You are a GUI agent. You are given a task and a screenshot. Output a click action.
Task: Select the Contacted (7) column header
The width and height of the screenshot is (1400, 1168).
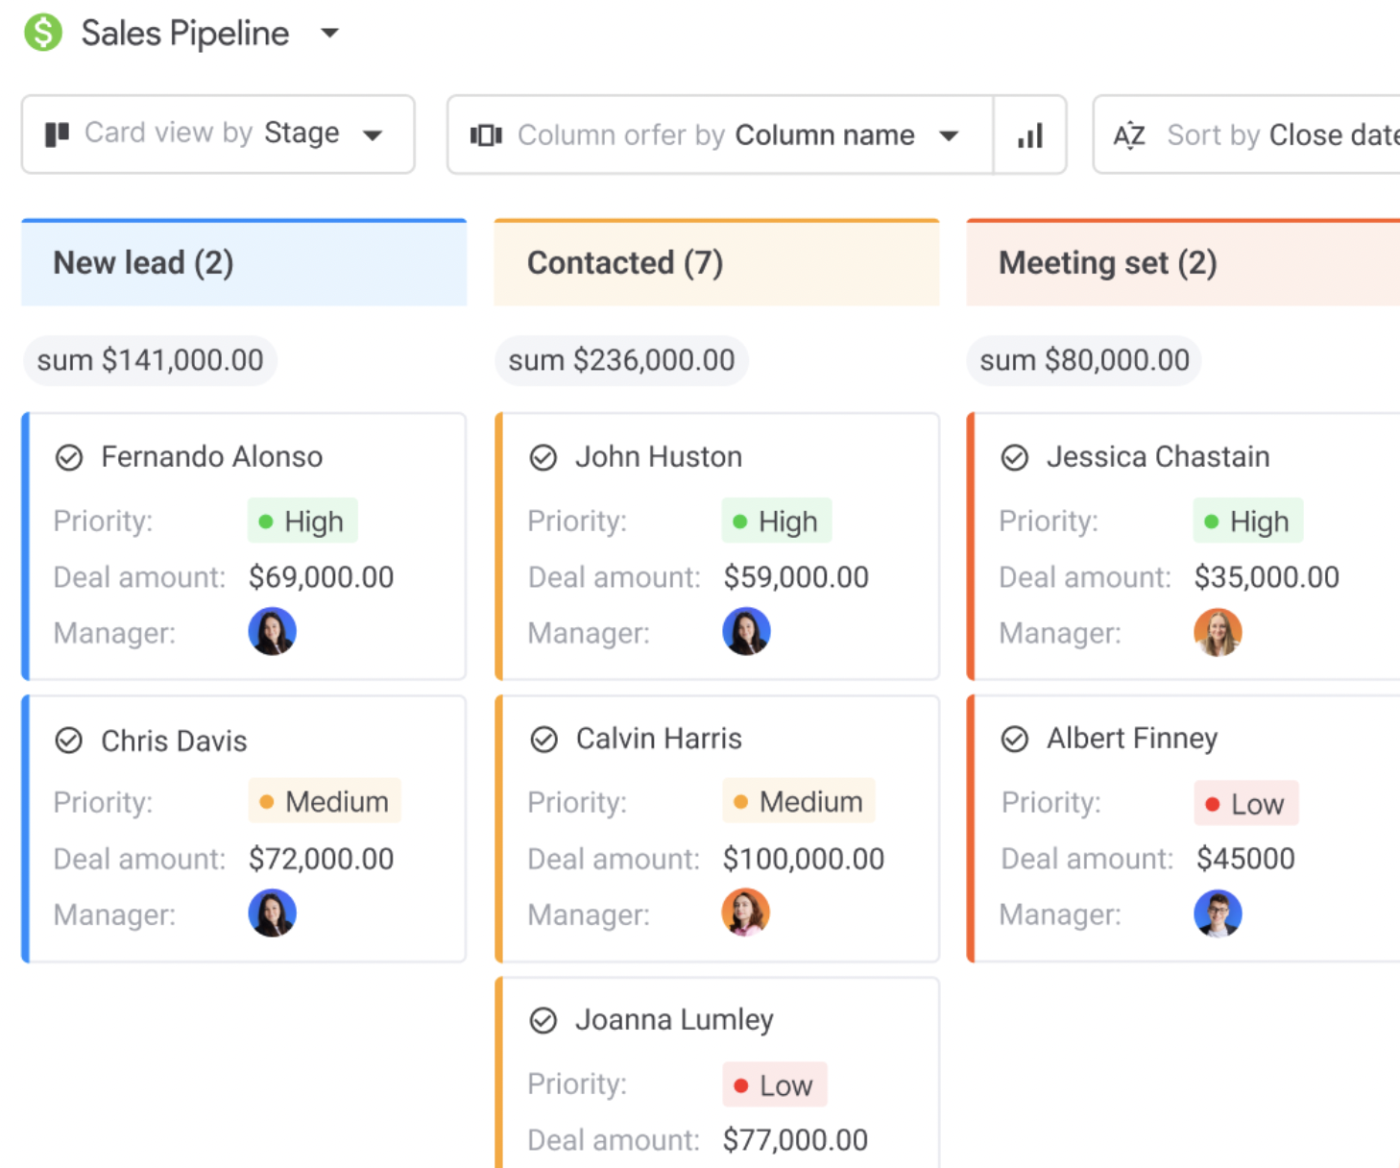[x=716, y=263]
